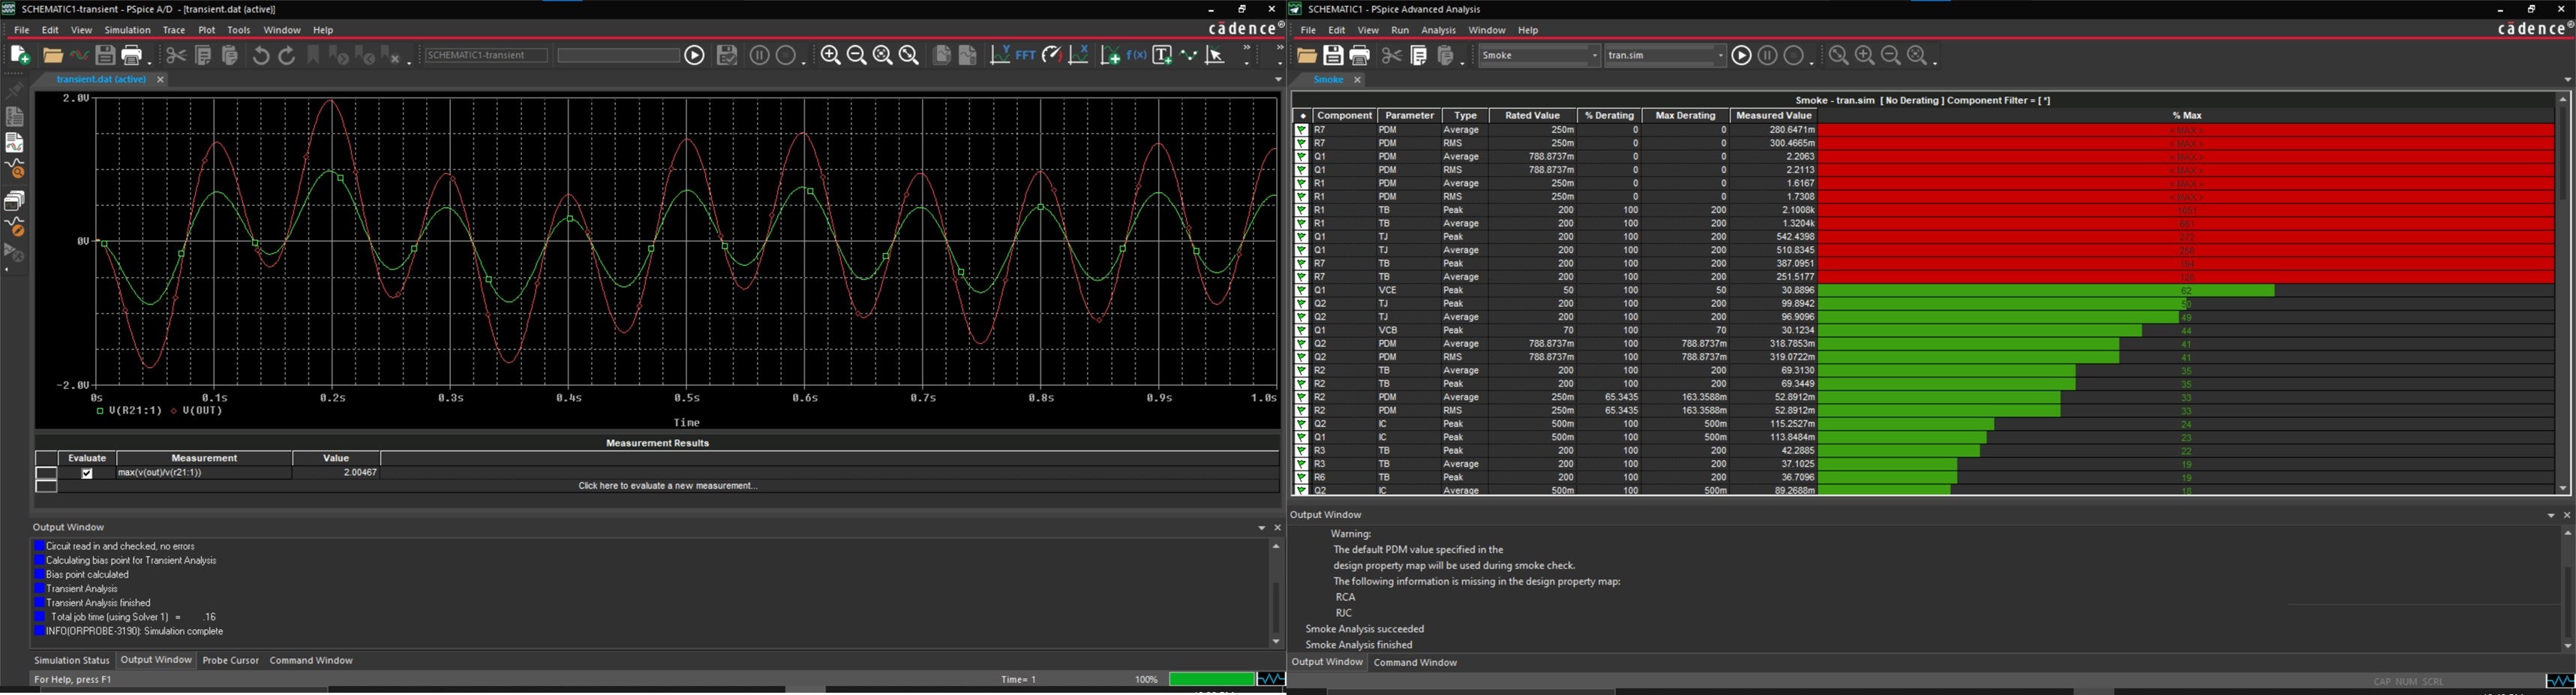Open the tran.sim profile dropdown
This screenshot has height=695, width=2576.
(x=1720, y=56)
